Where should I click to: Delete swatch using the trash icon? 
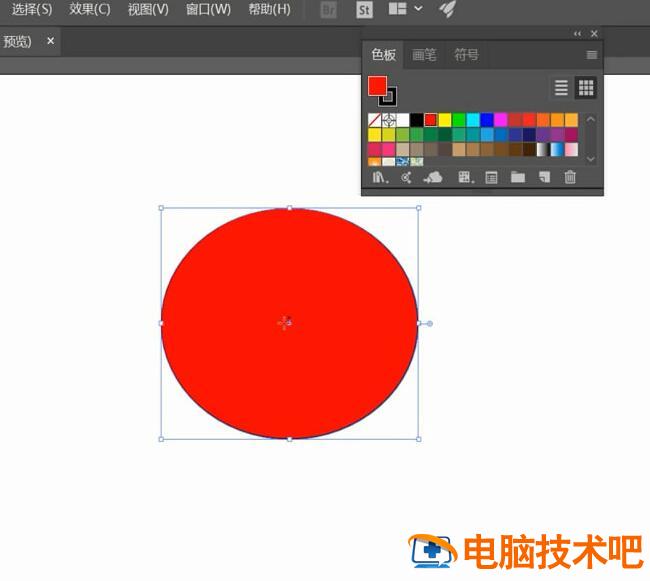(x=570, y=178)
